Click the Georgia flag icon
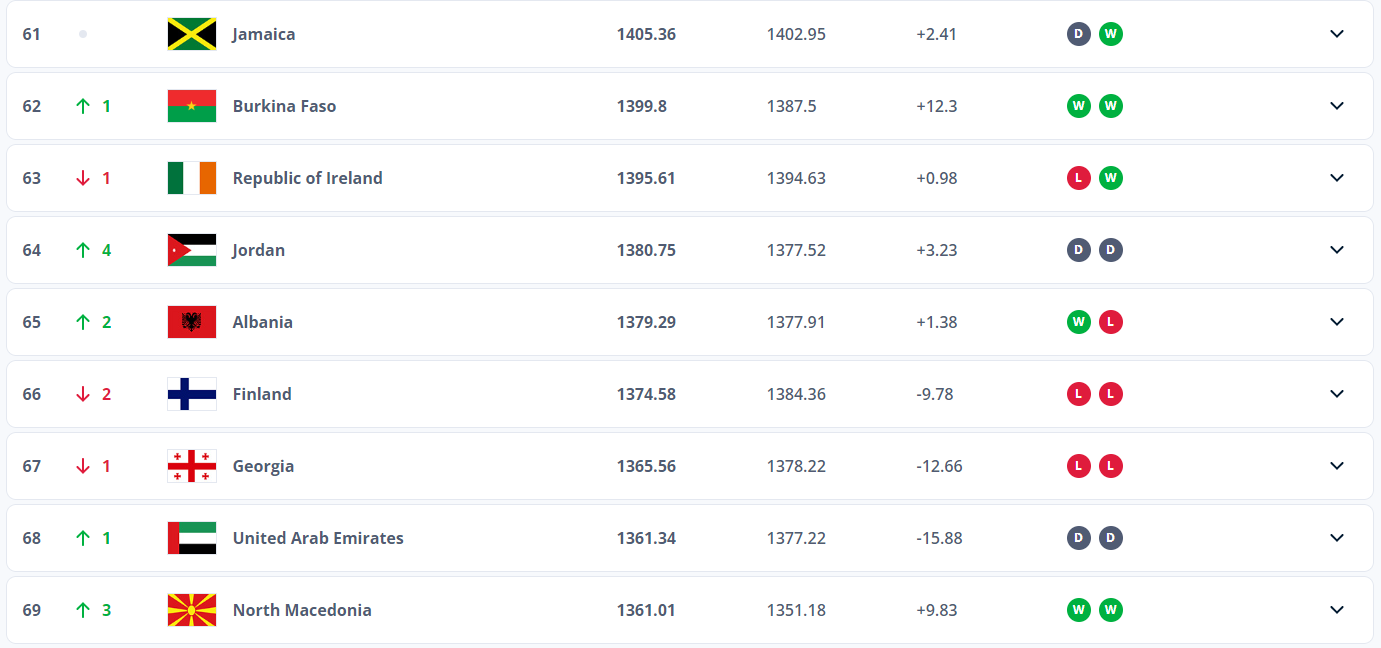The height and width of the screenshot is (648, 1381). pyautogui.click(x=191, y=466)
